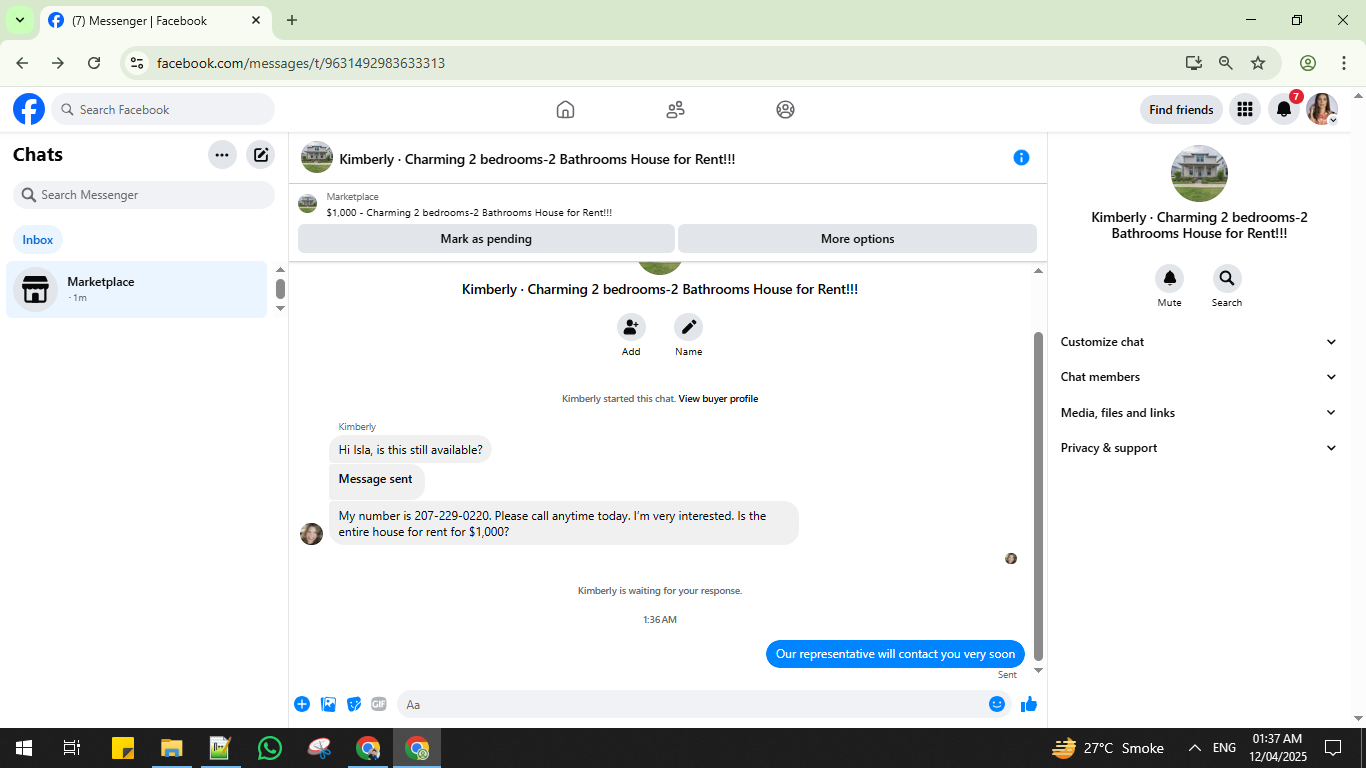
Task: Choose a GIF in the composer
Action: (x=379, y=704)
